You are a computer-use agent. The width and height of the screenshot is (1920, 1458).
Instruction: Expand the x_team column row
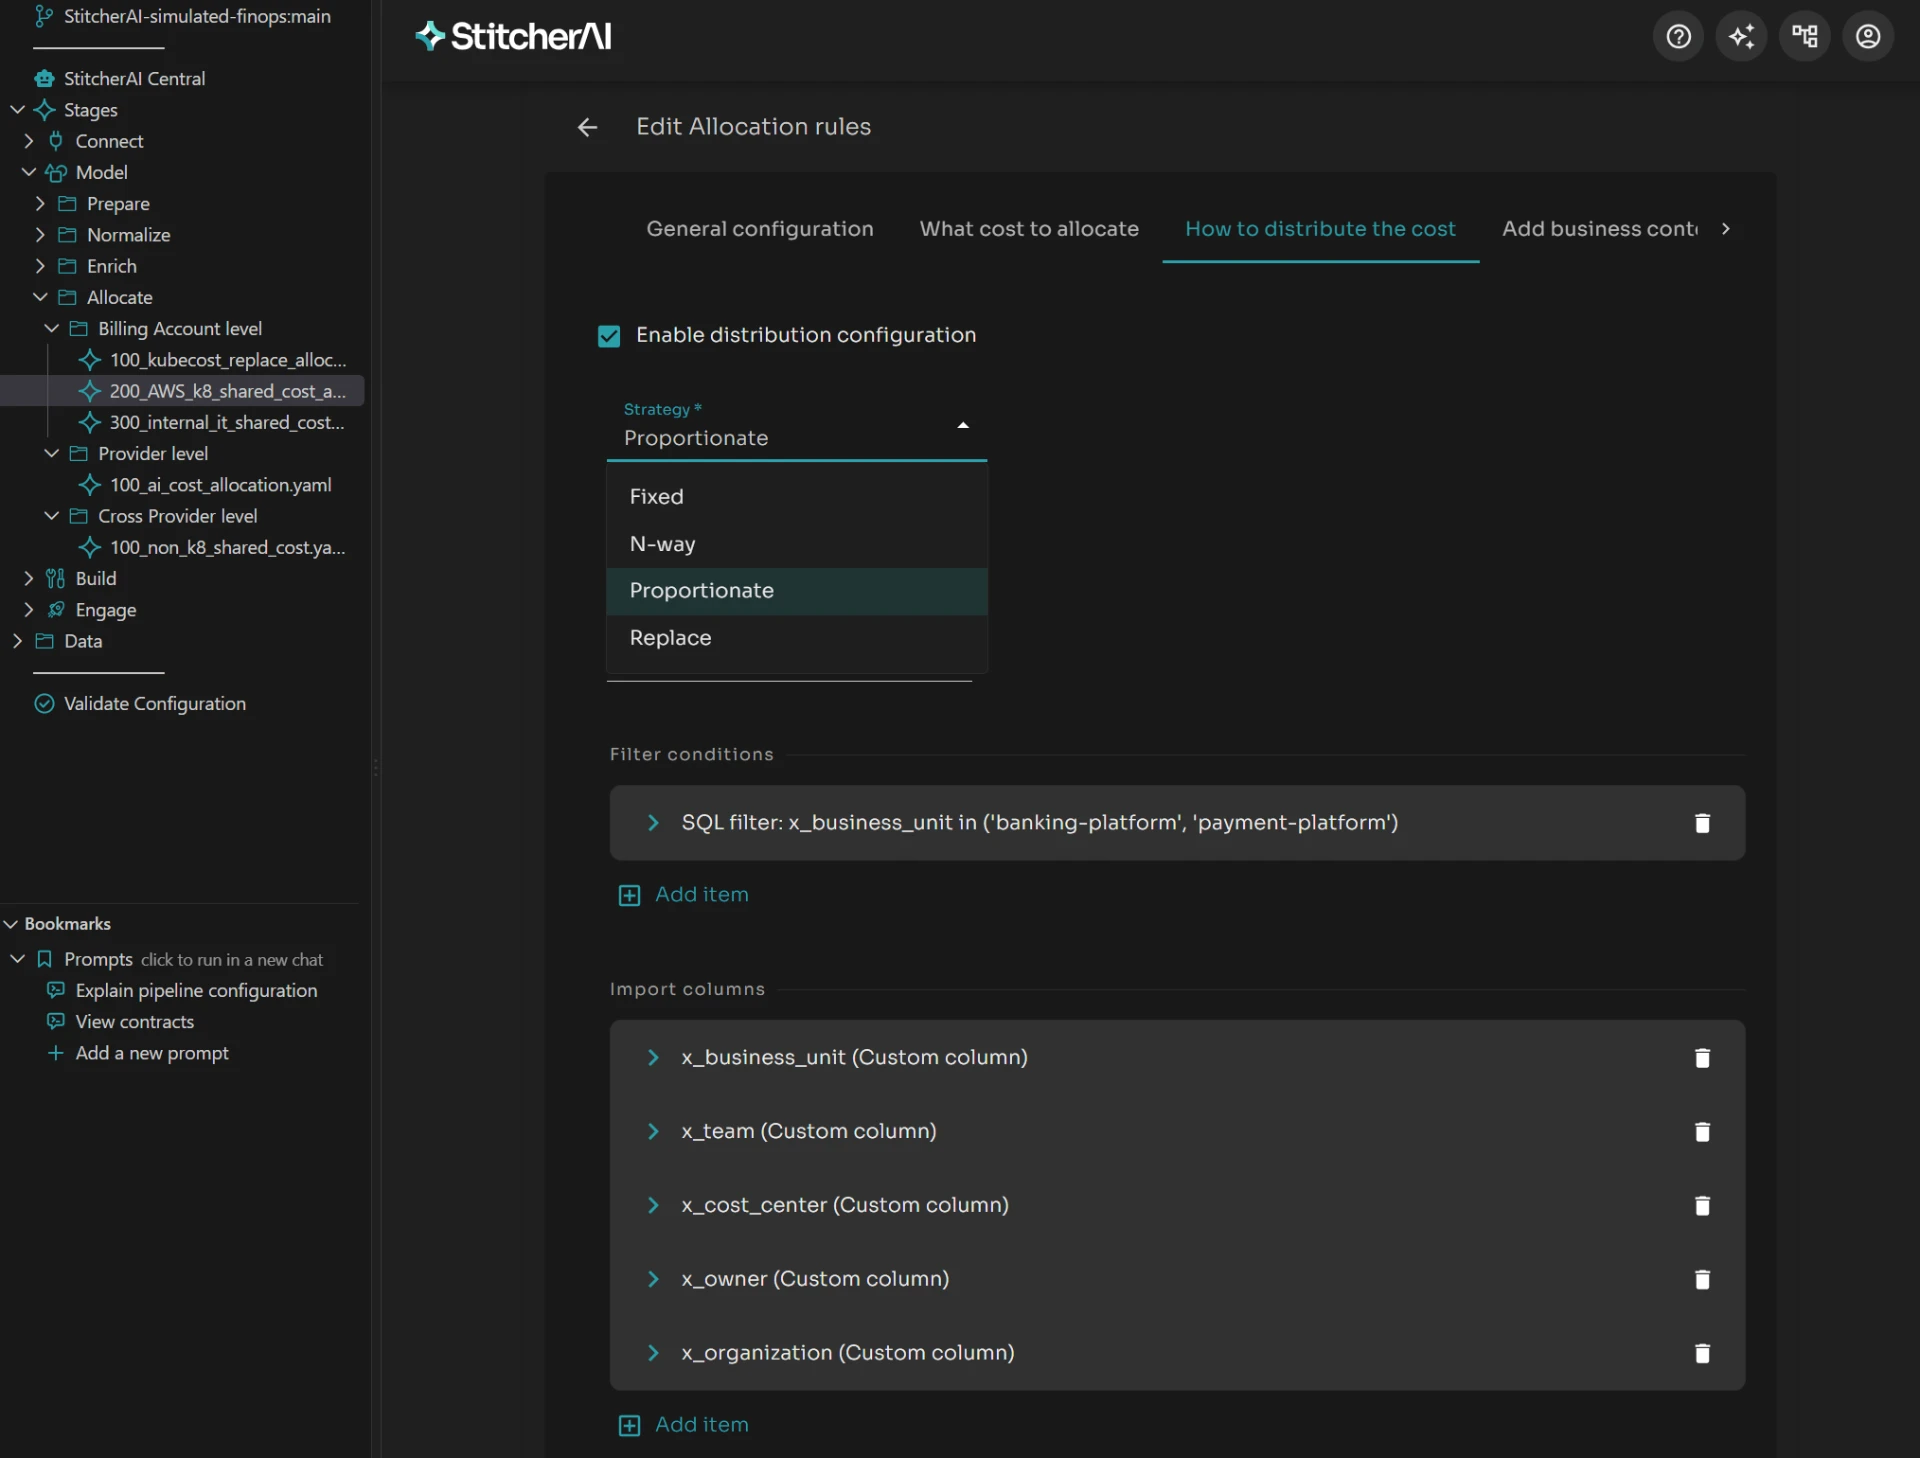click(653, 1131)
